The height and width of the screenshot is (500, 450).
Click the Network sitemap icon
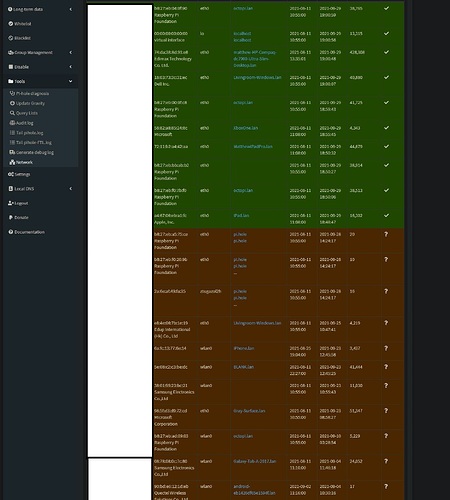coord(12,162)
